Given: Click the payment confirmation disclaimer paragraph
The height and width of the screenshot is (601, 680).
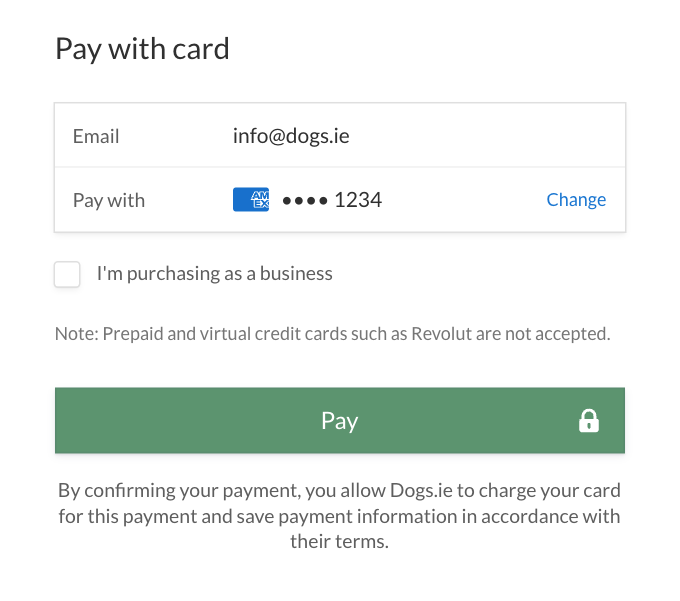Looking at the screenshot, I should point(340,516).
